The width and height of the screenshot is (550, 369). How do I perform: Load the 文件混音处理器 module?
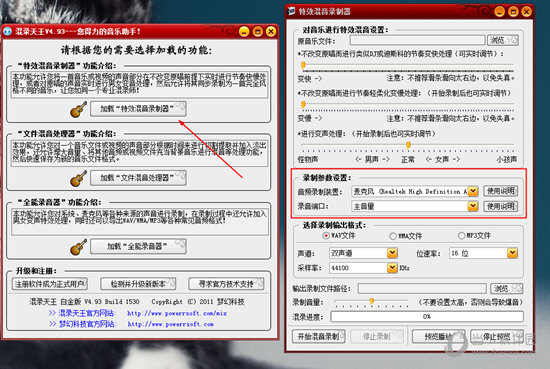pyautogui.click(x=138, y=178)
